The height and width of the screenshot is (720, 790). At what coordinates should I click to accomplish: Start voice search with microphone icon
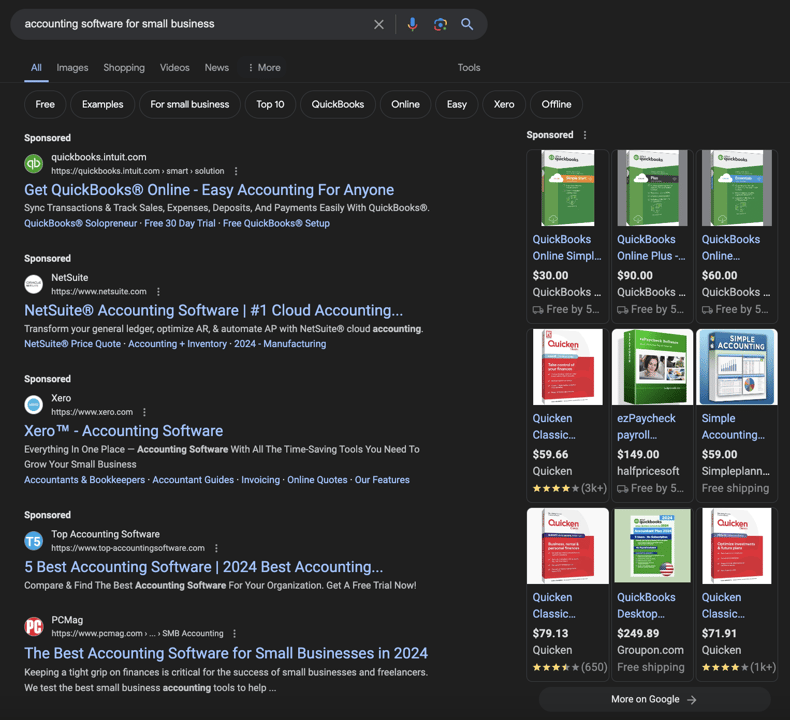412,24
